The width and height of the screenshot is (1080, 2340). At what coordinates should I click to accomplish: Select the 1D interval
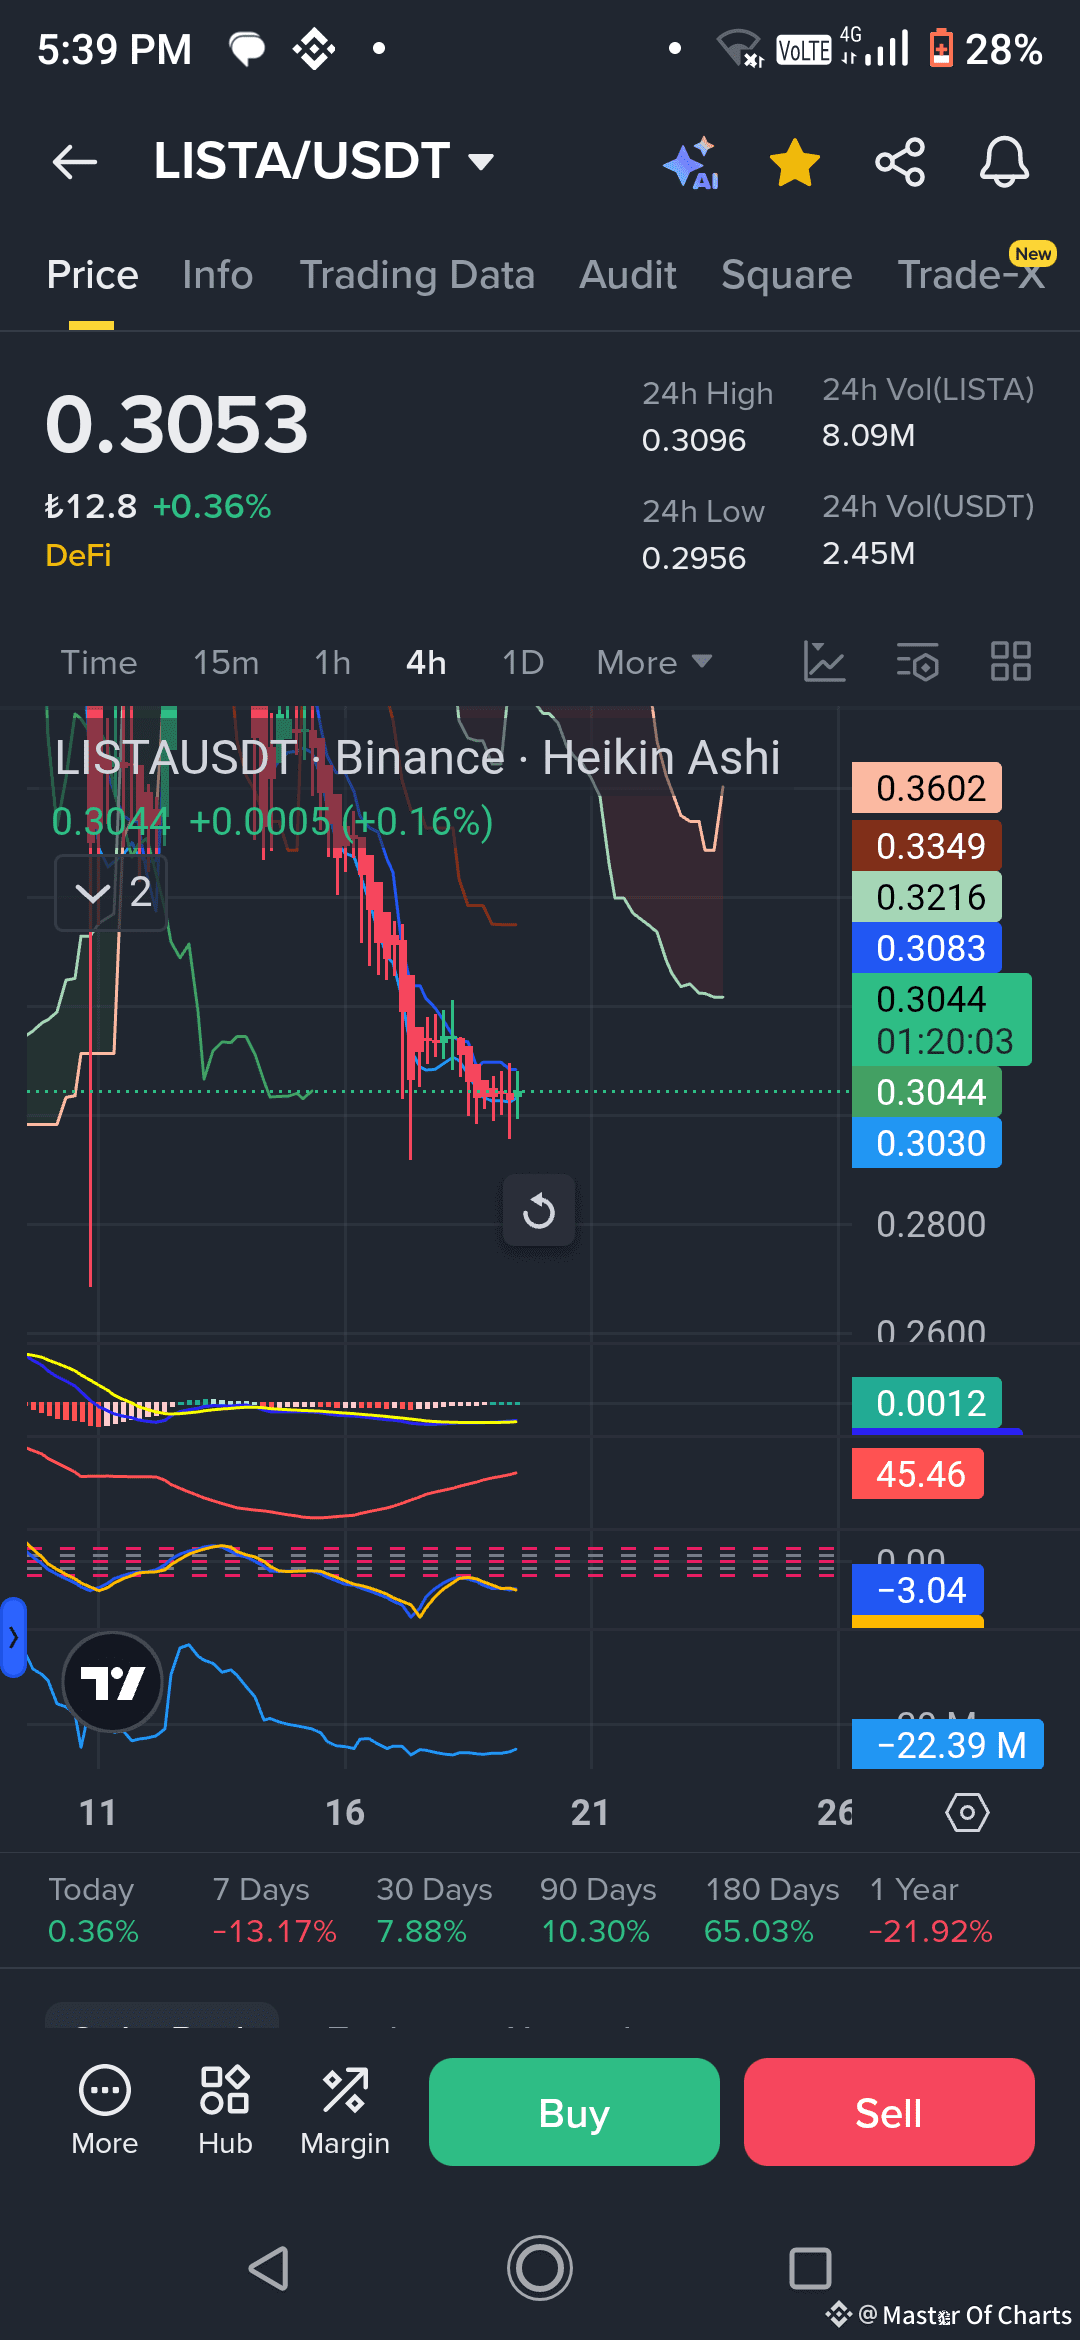click(523, 662)
